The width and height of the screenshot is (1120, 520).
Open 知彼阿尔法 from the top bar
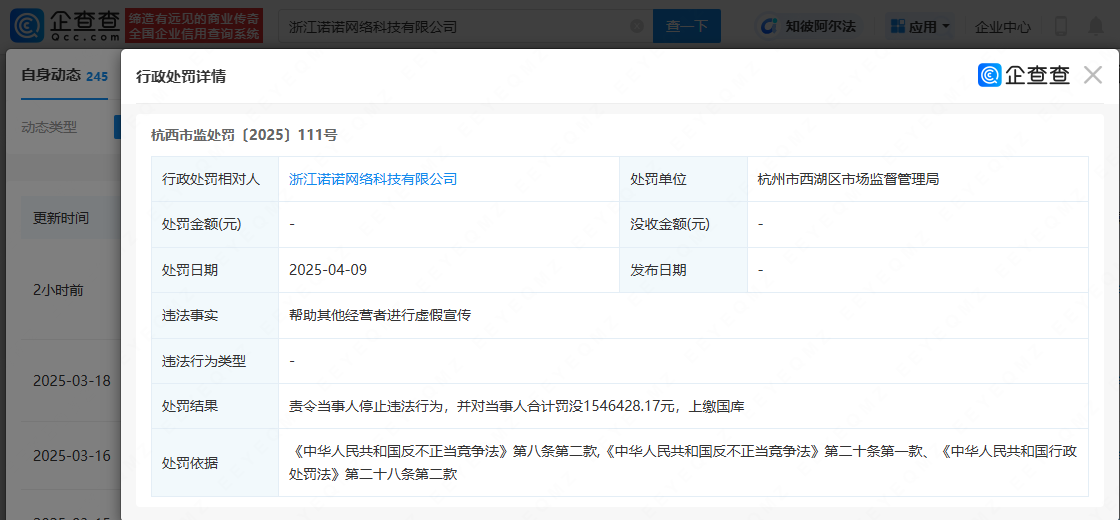coord(808,27)
